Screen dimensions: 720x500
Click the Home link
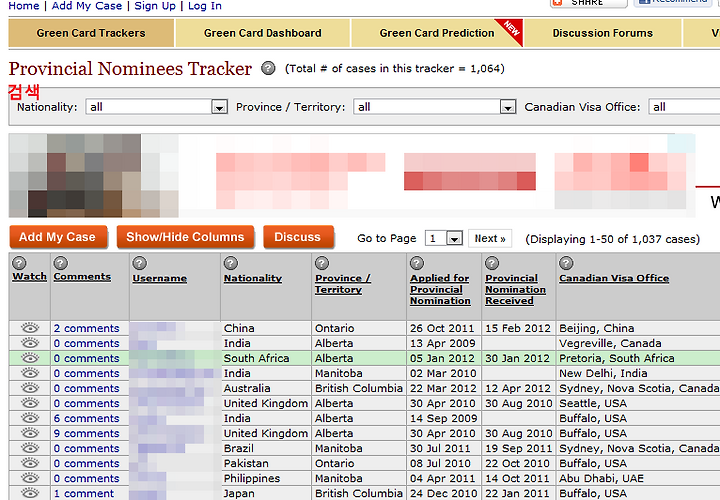[x=24, y=6]
